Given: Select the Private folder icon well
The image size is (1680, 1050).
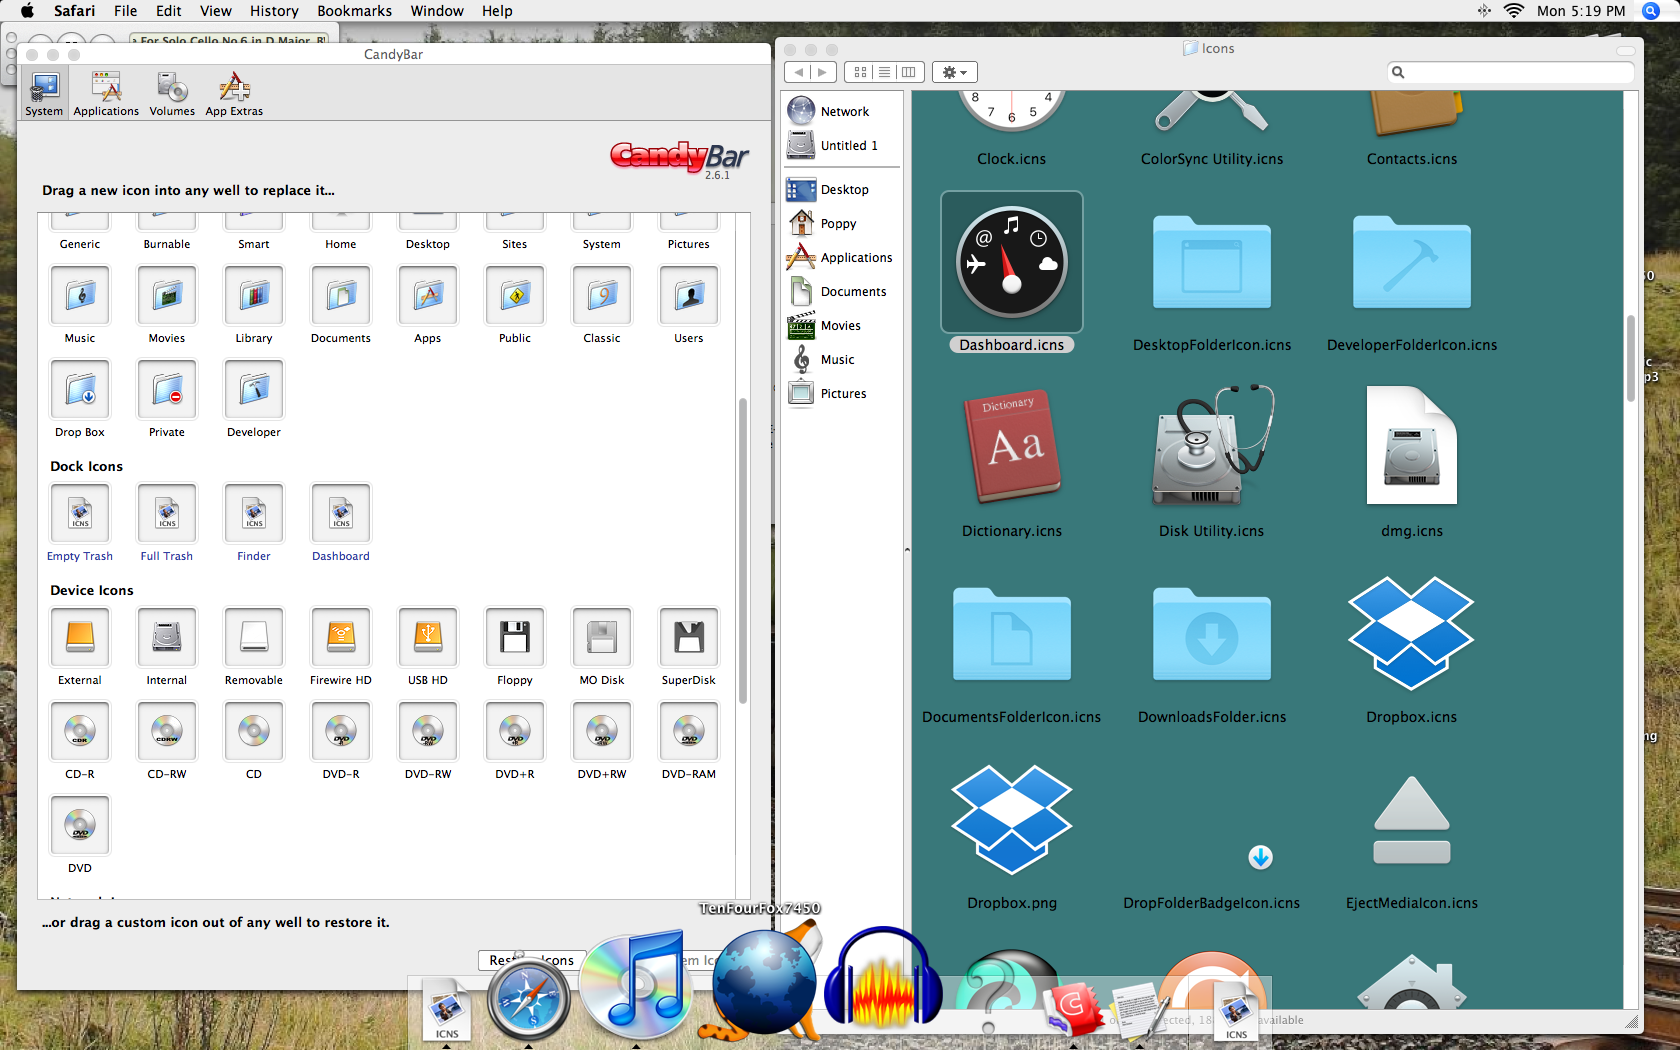Looking at the screenshot, I should tap(167, 390).
